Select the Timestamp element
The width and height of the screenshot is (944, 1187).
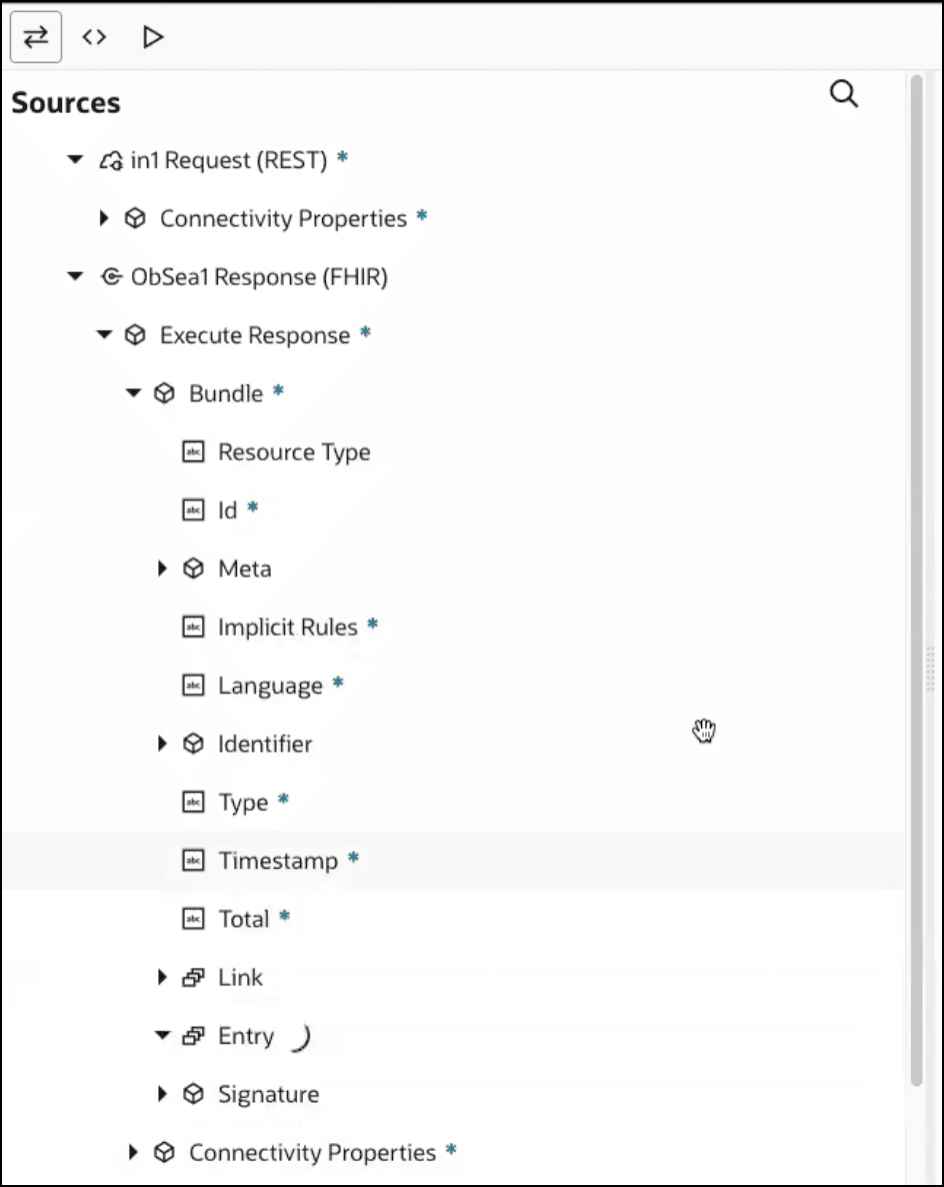point(278,861)
